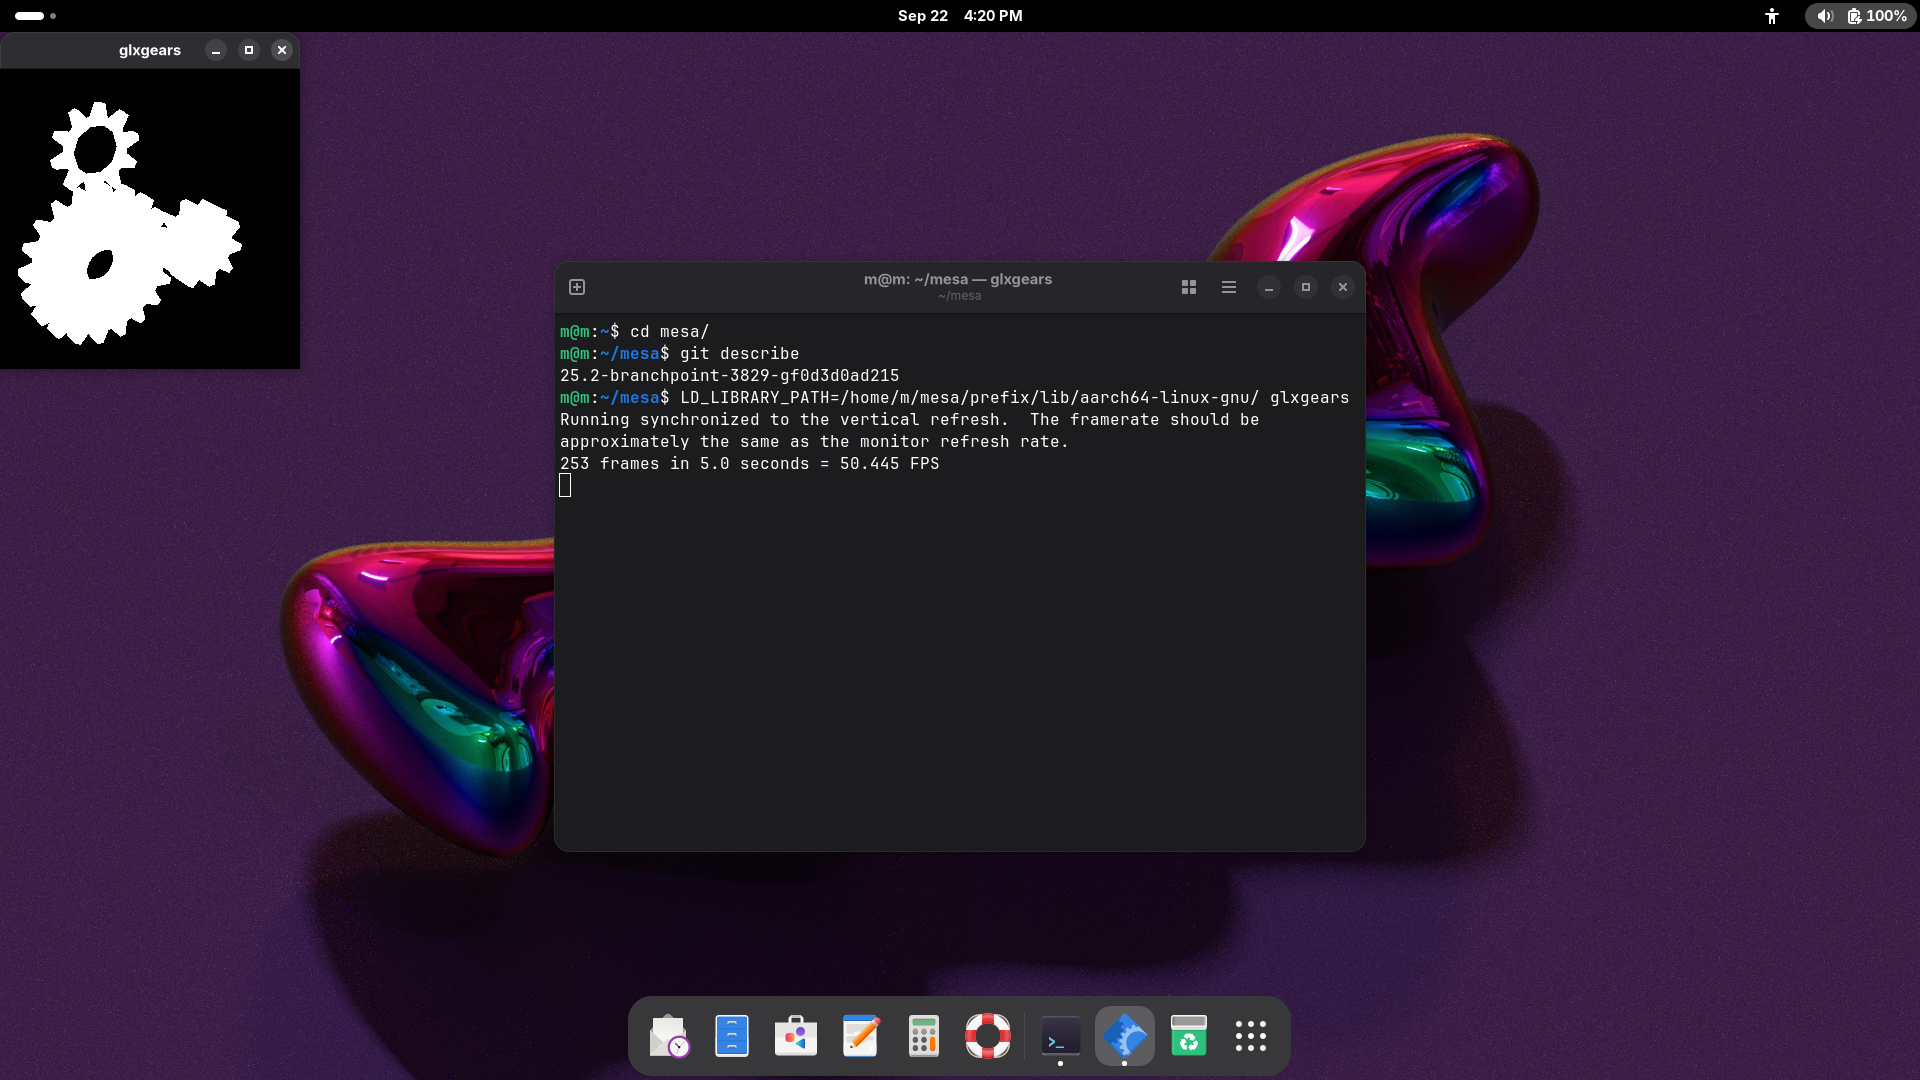This screenshot has width=1920, height=1080.
Task: Click inside the glxgears rendering canvas
Action: 150,218
